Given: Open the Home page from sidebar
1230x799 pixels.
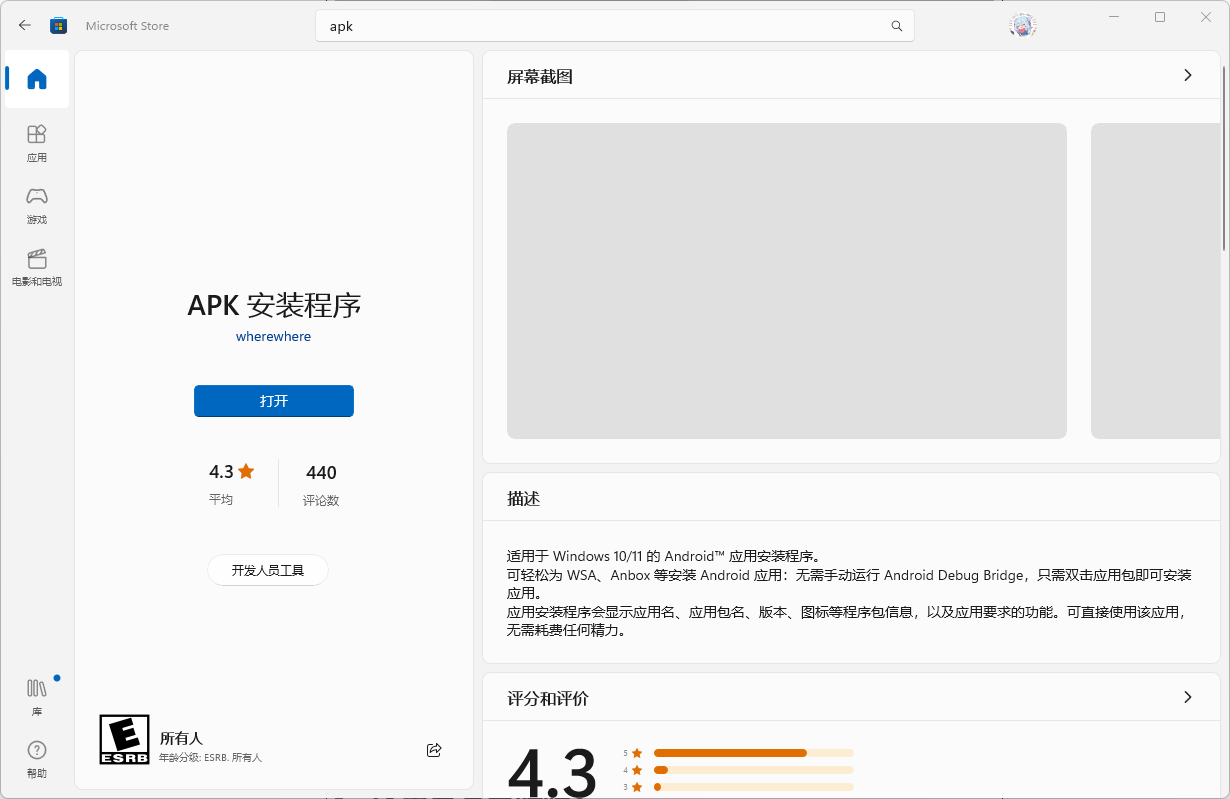Looking at the screenshot, I should point(37,79).
